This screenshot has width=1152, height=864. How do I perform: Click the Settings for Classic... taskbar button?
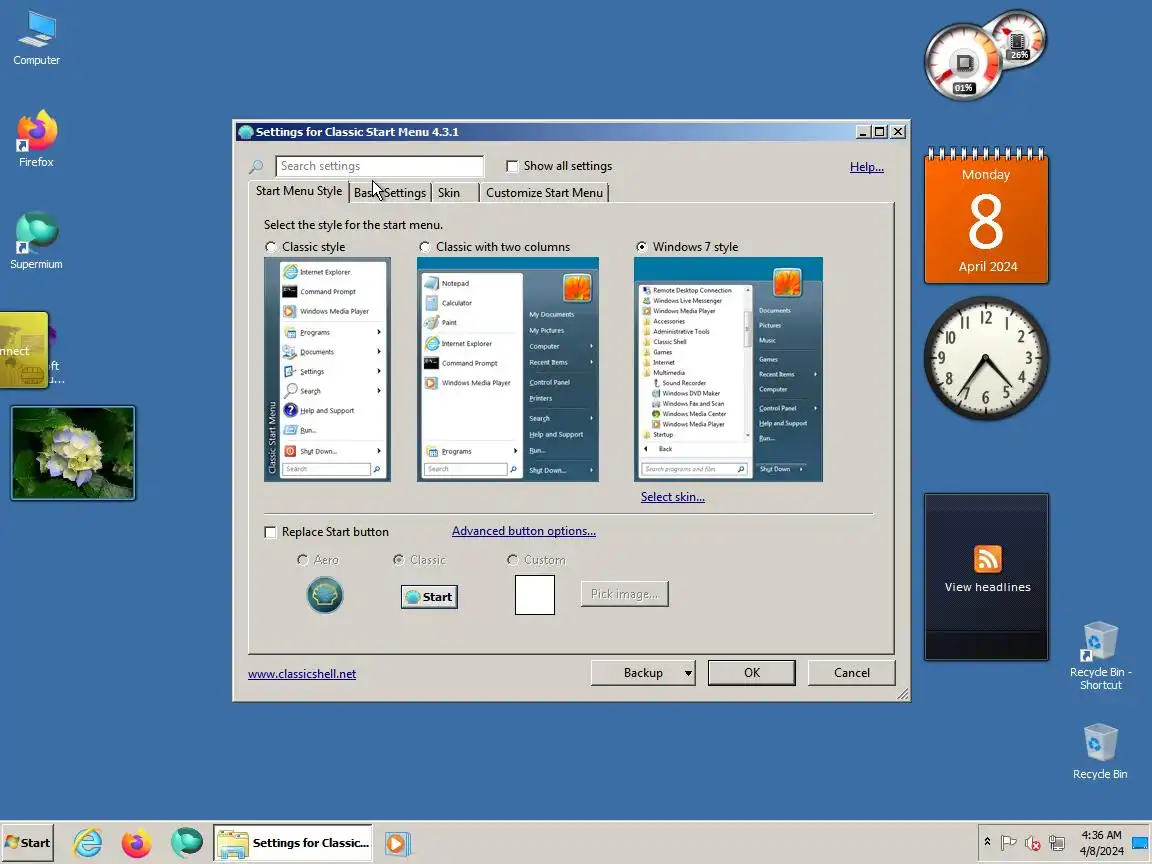[293, 843]
